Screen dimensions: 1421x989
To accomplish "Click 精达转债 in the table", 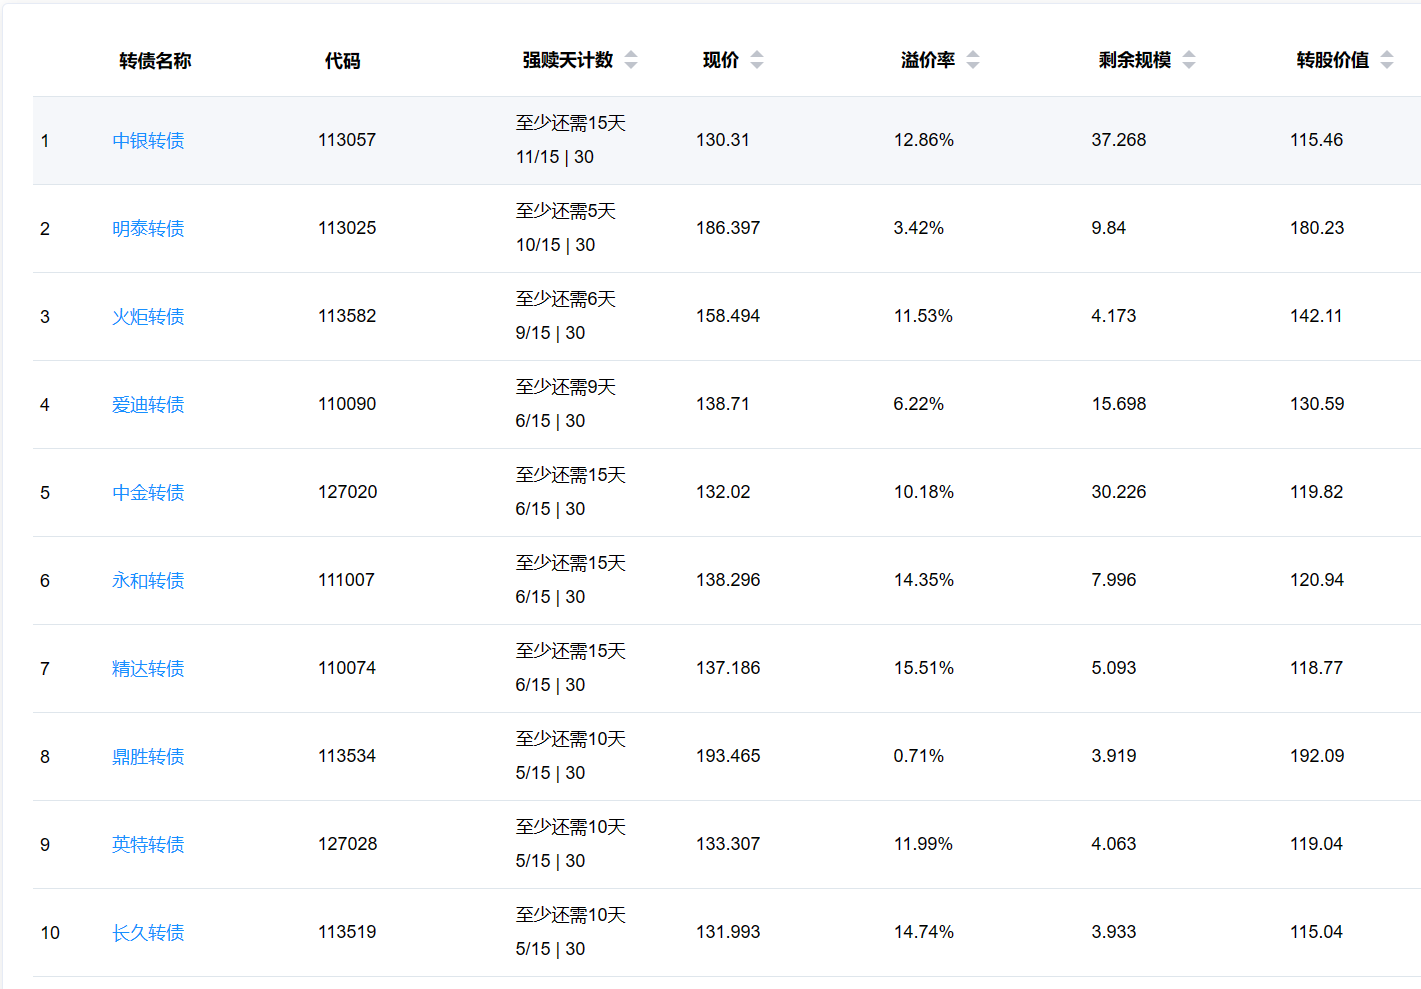I will [x=148, y=669].
